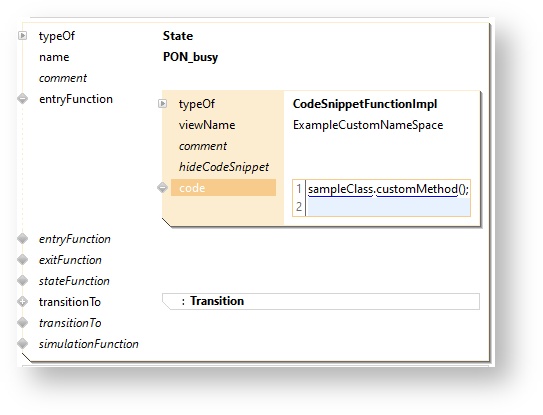Screen dimensions: 543x415
Task: Select the PON_busy name value
Action: 190,57
